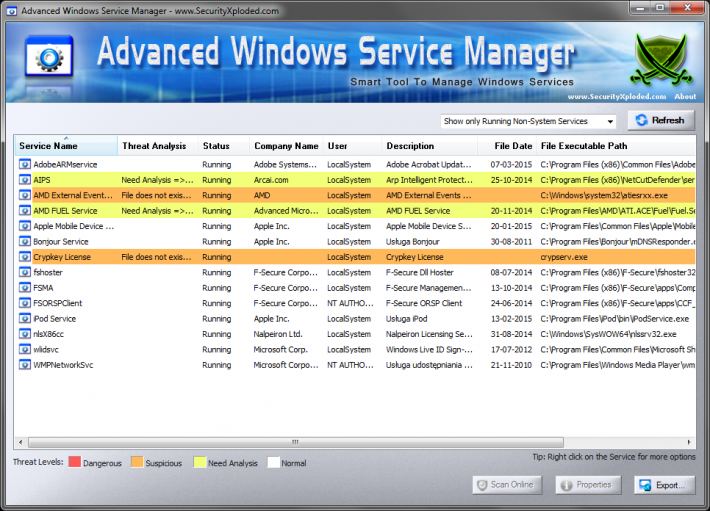Click the 'Usługa Bonjour' description cell

click(x=413, y=241)
